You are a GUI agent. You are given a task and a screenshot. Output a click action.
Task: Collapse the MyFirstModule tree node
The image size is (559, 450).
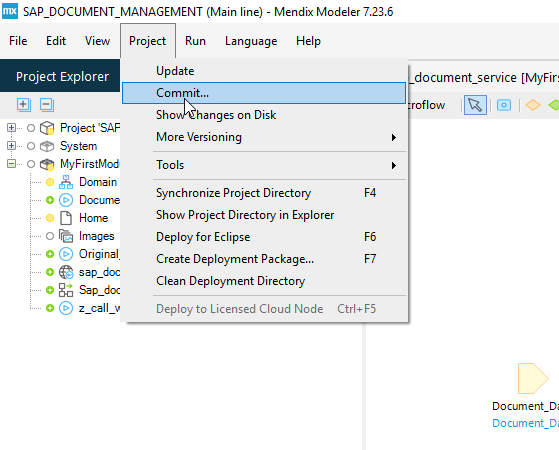click(11, 164)
